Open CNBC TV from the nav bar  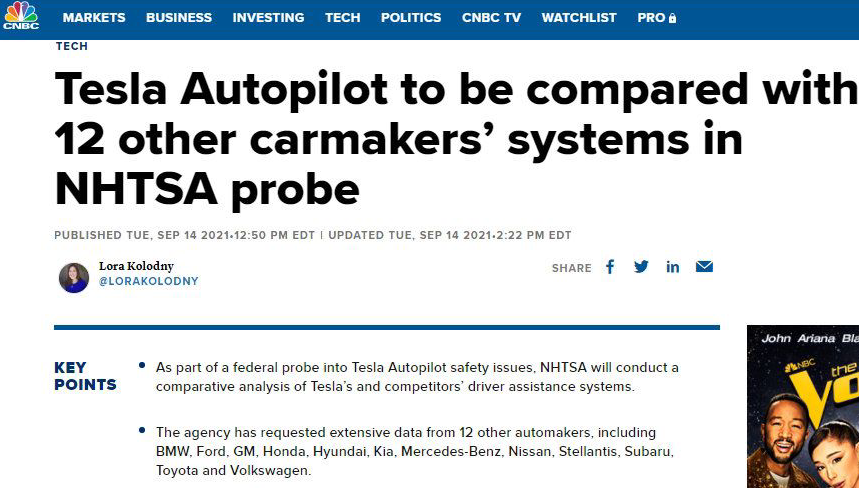491,18
